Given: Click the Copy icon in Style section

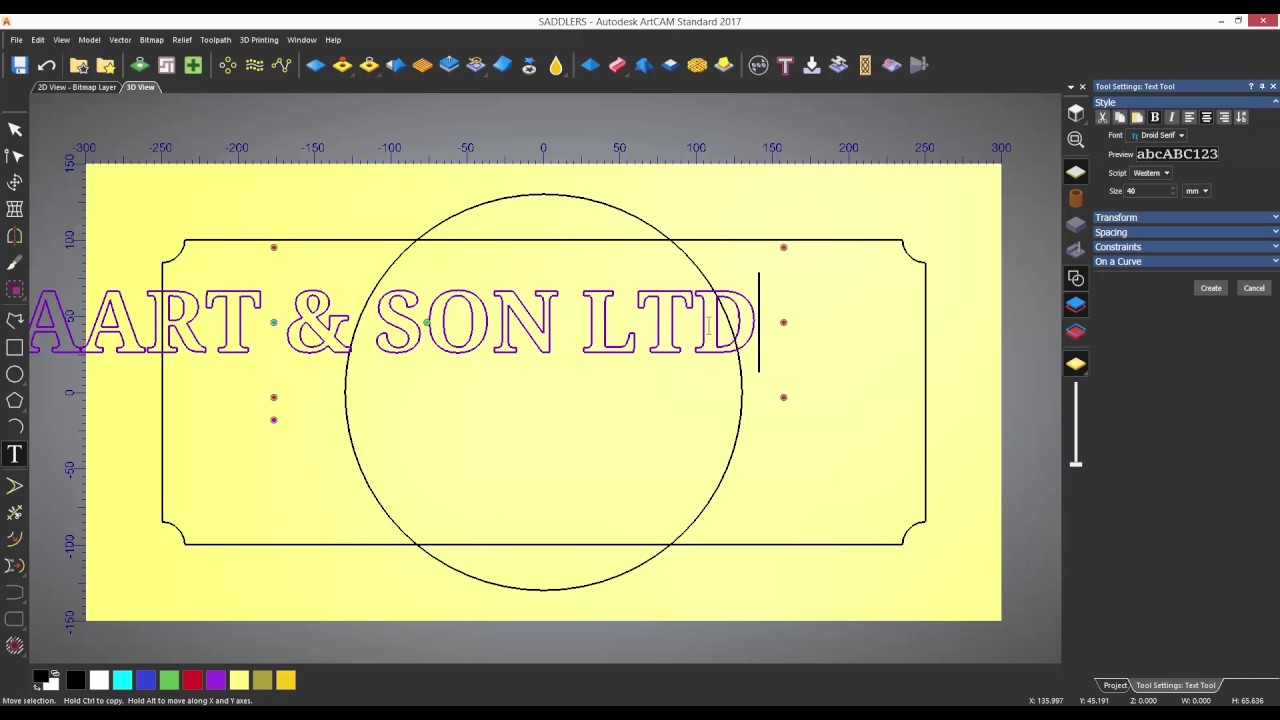Looking at the screenshot, I should pos(1120,118).
